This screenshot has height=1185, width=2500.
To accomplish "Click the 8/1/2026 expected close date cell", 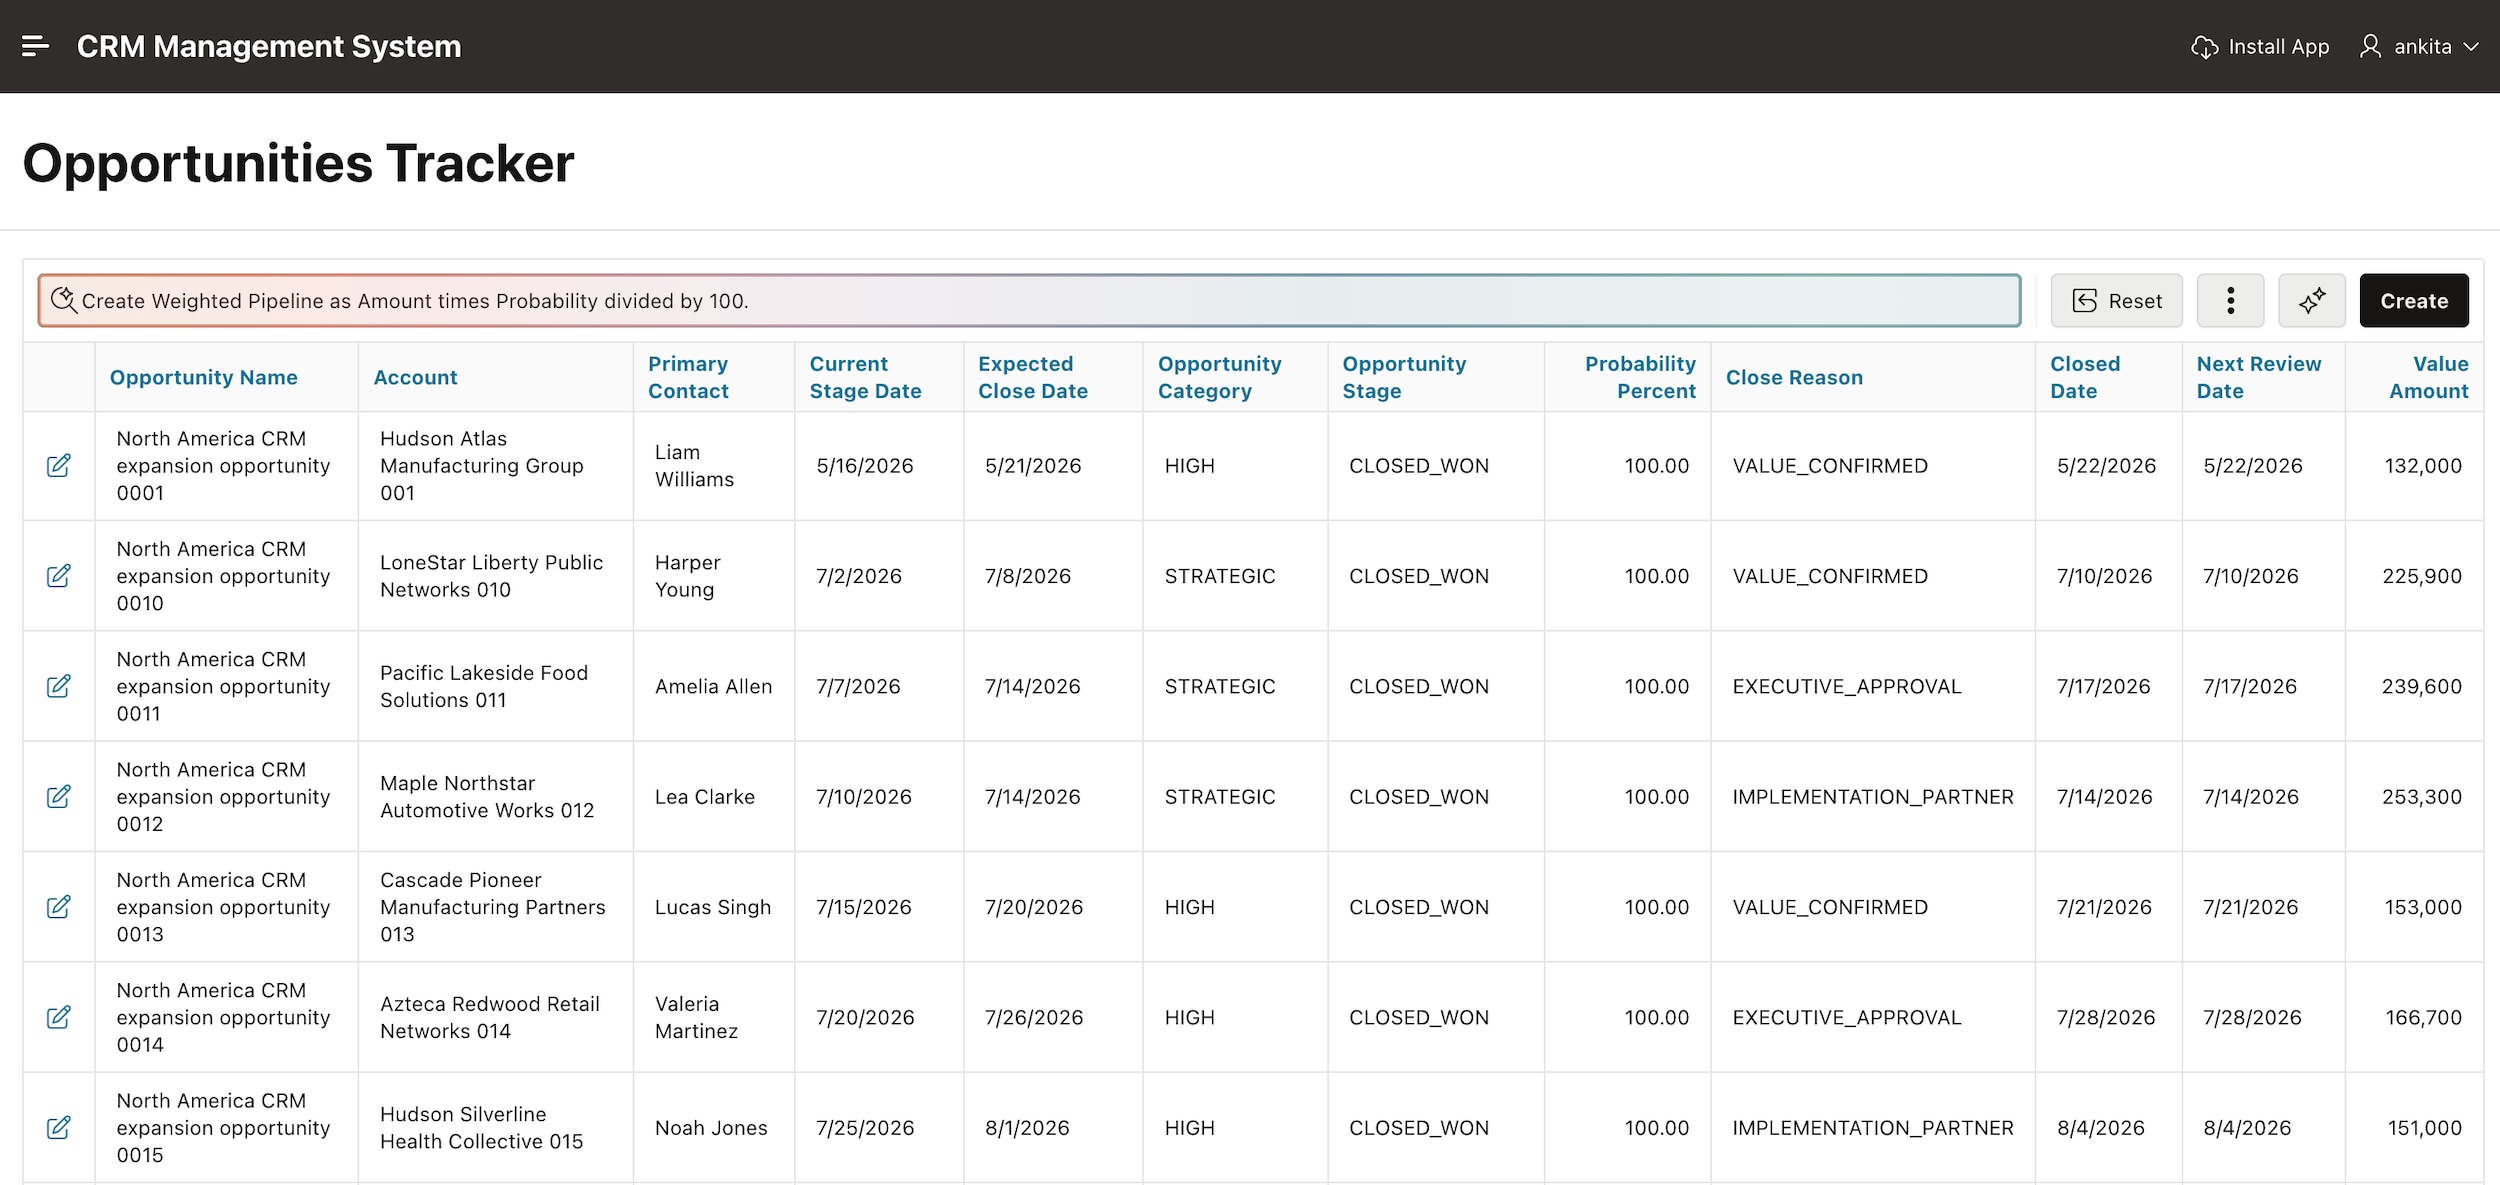I will pyautogui.click(x=1053, y=1128).
